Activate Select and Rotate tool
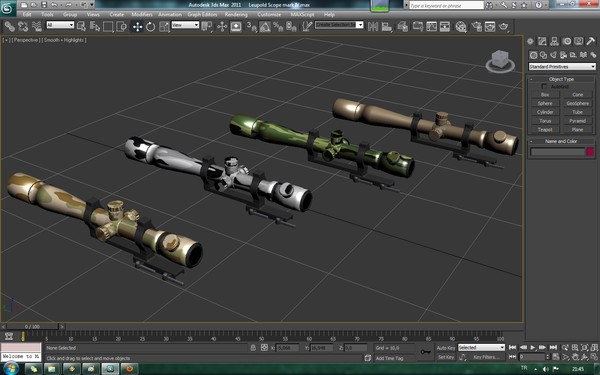The image size is (600, 375). pos(150,26)
